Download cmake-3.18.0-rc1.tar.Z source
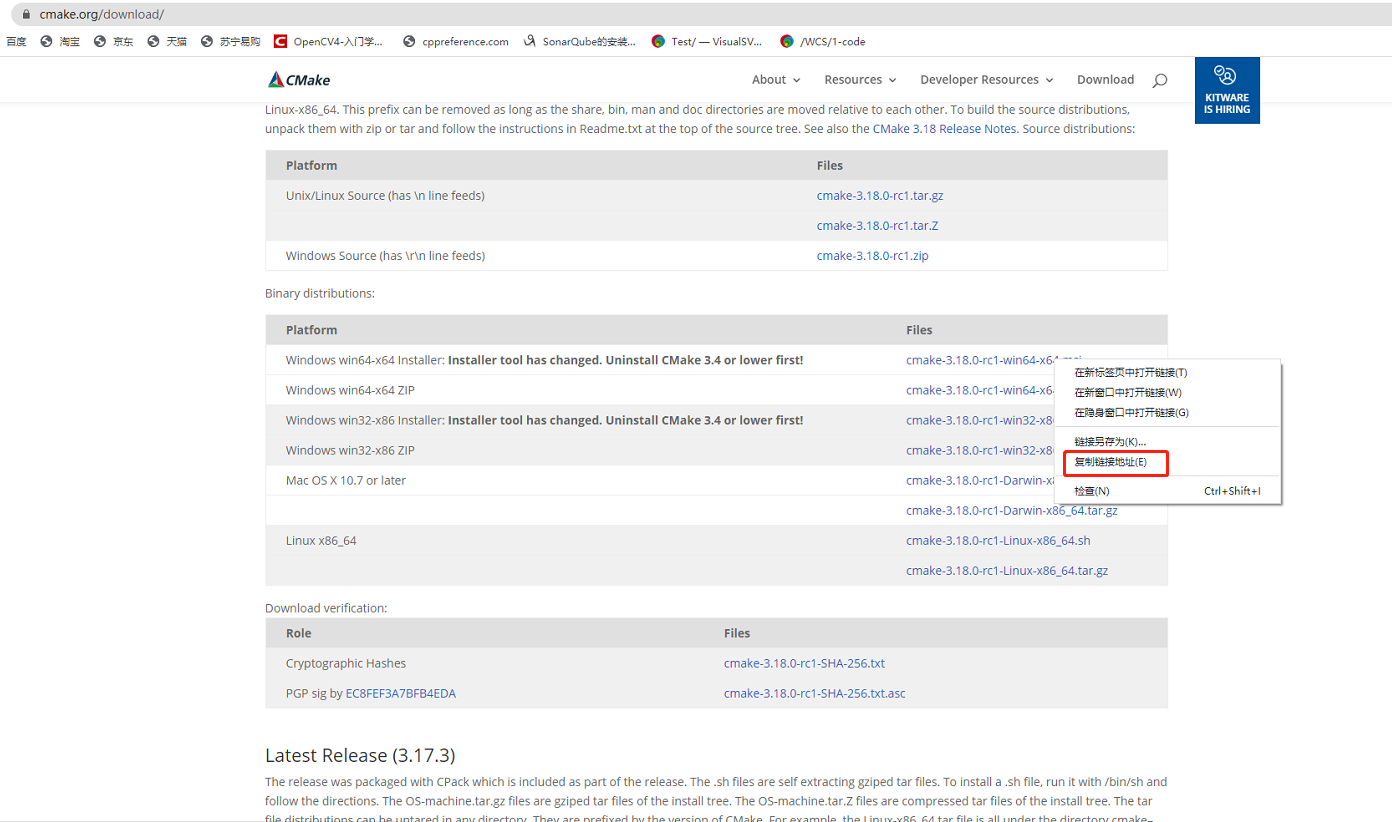The height and width of the screenshot is (822, 1392). pos(877,226)
